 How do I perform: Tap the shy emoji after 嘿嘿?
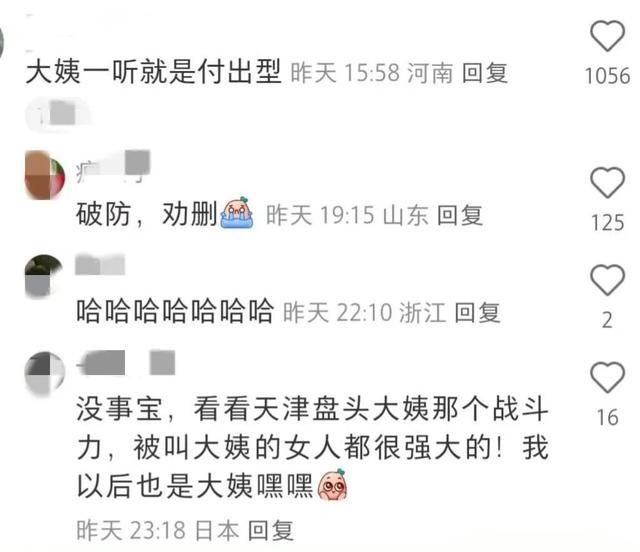tap(333, 485)
